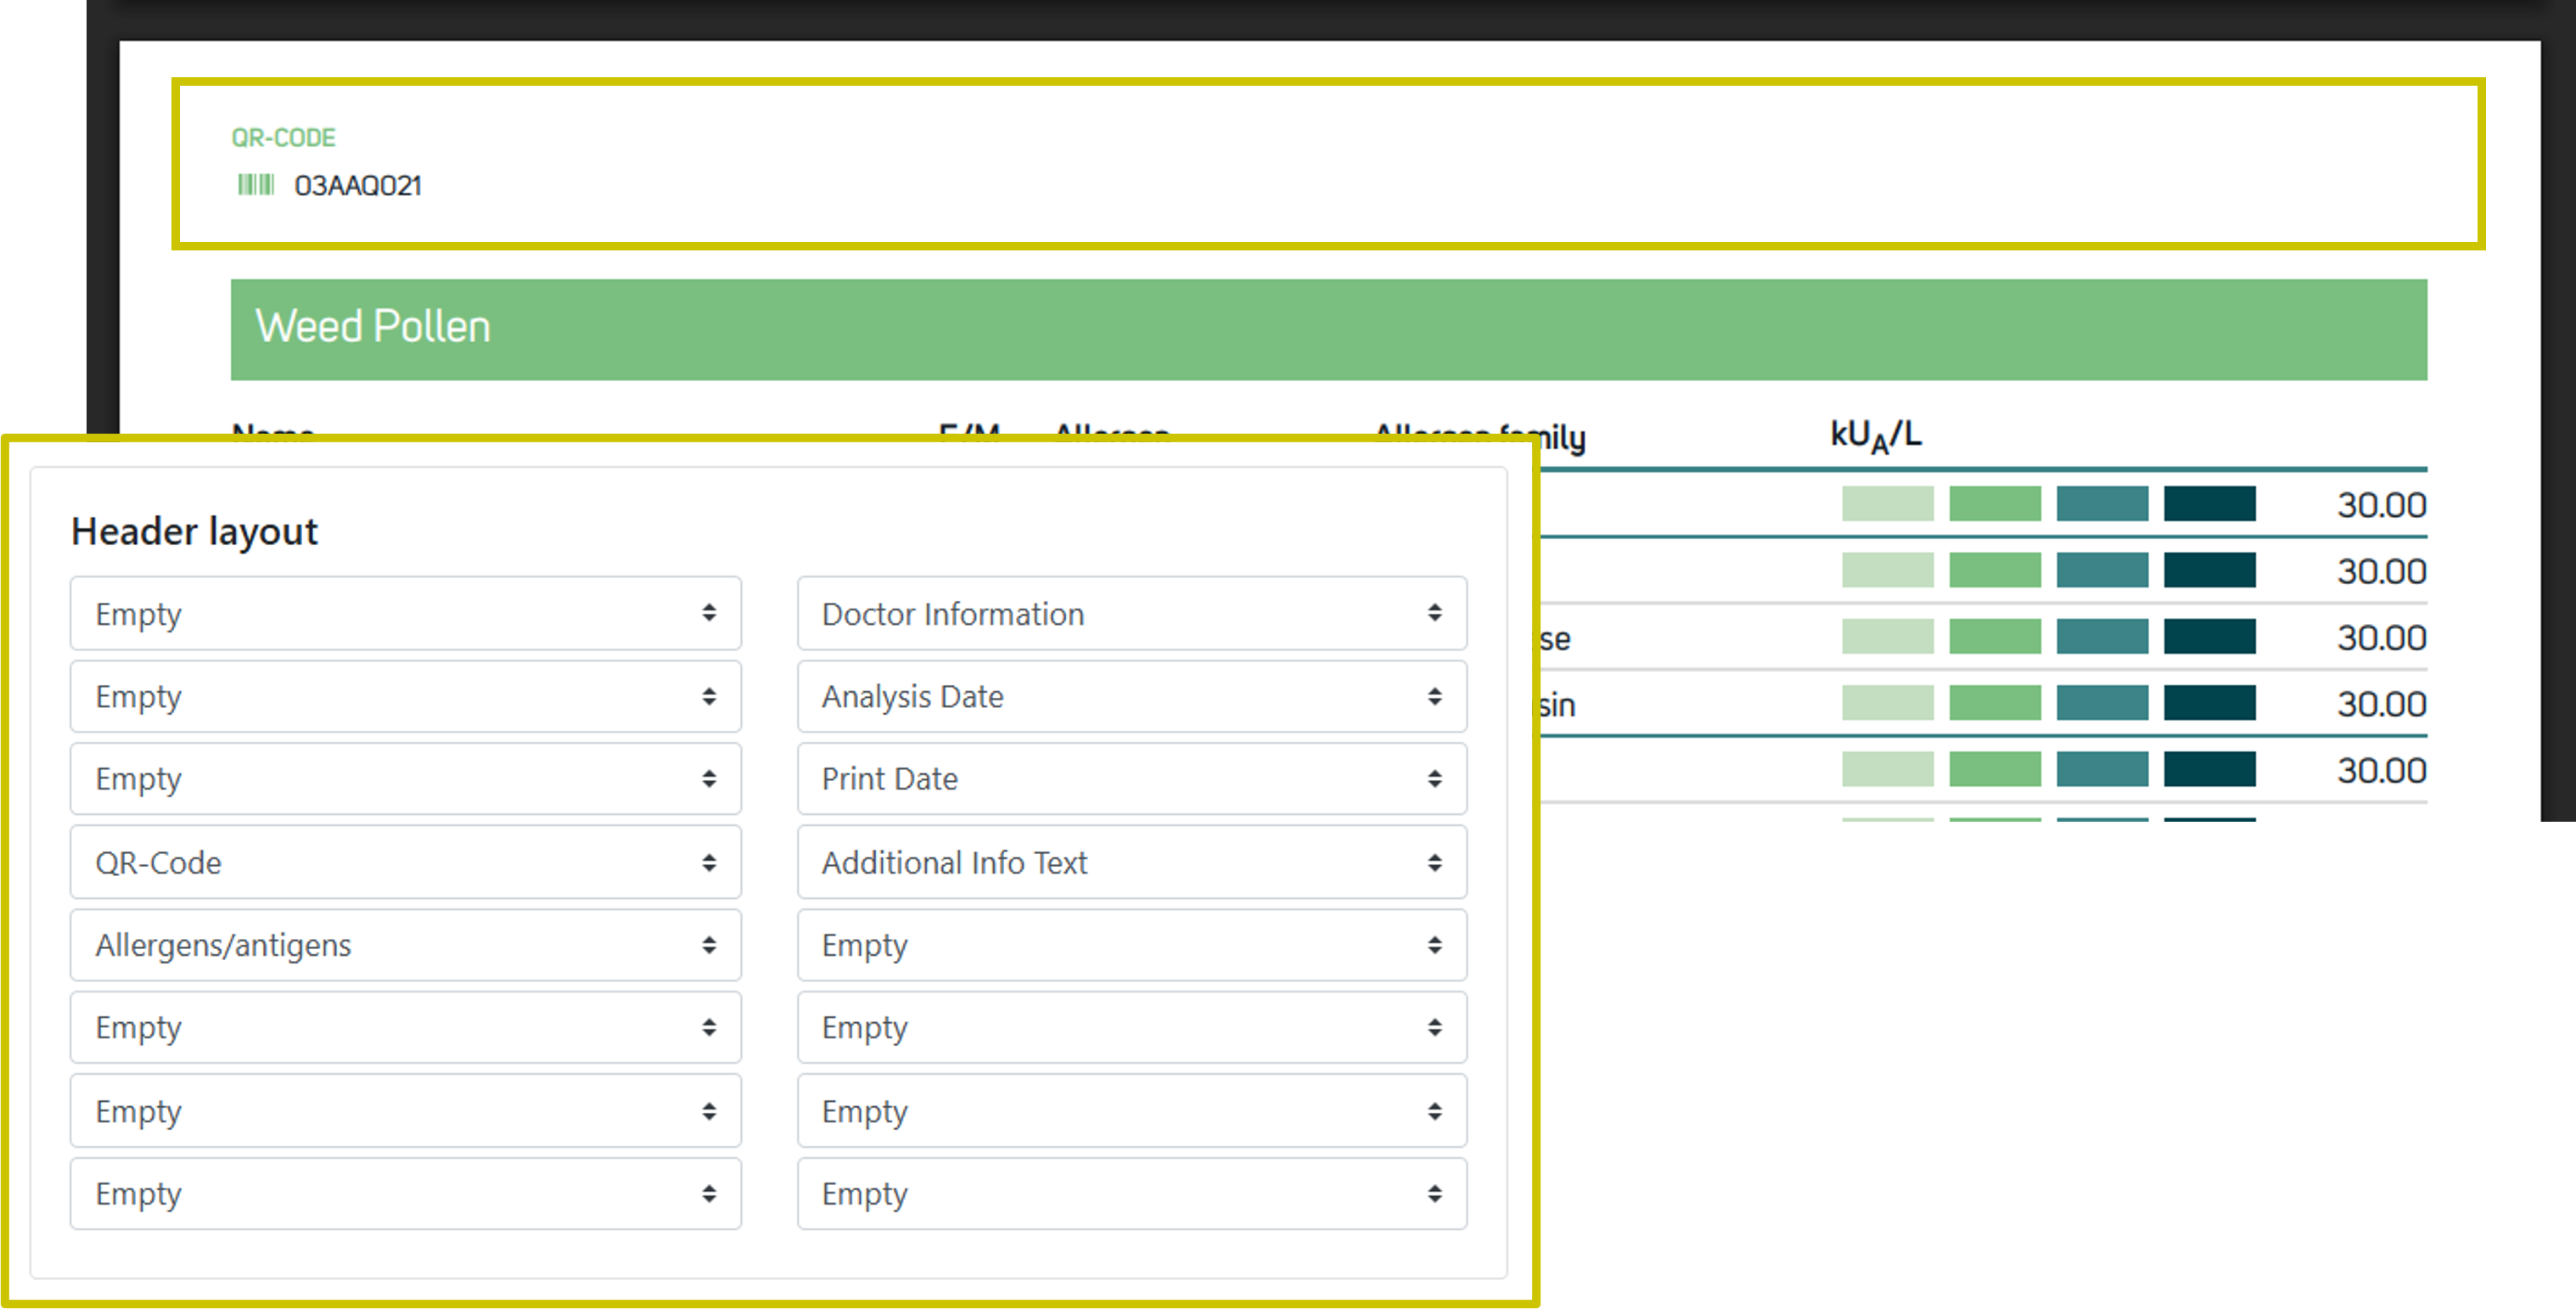2576x1309 pixels.
Task: Open the first Empty dropdown in left column
Action: [x=405, y=613]
